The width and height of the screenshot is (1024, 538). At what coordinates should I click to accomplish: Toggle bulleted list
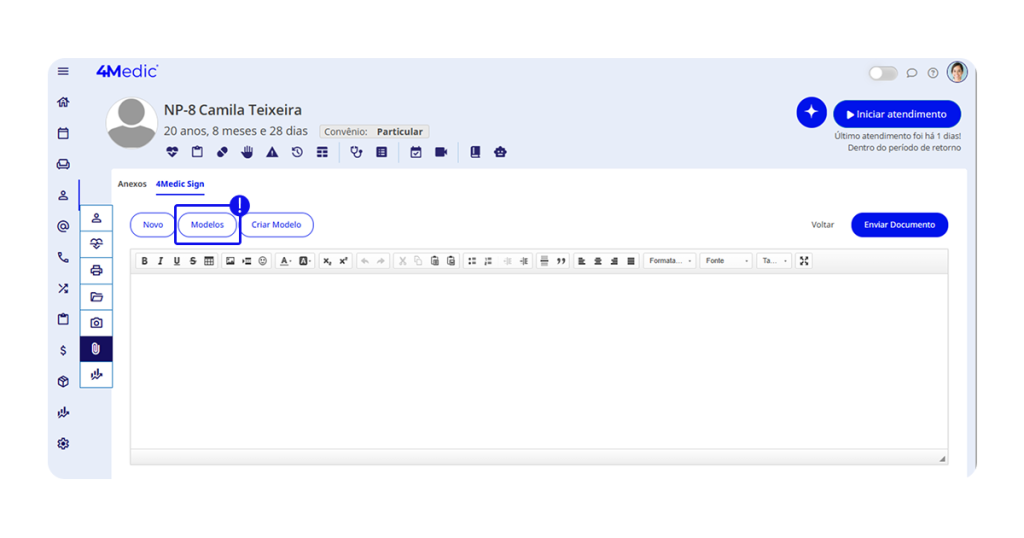472,261
